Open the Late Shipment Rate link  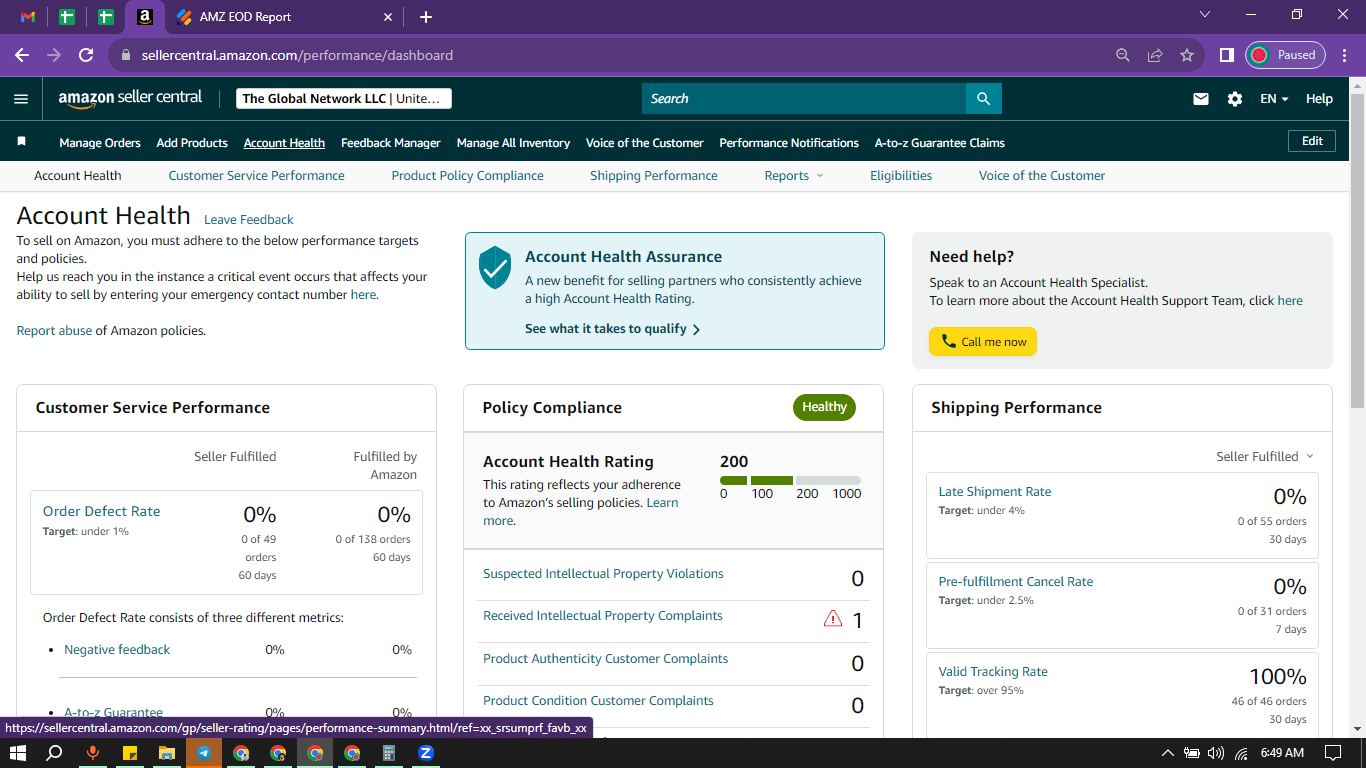pos(995,492)
